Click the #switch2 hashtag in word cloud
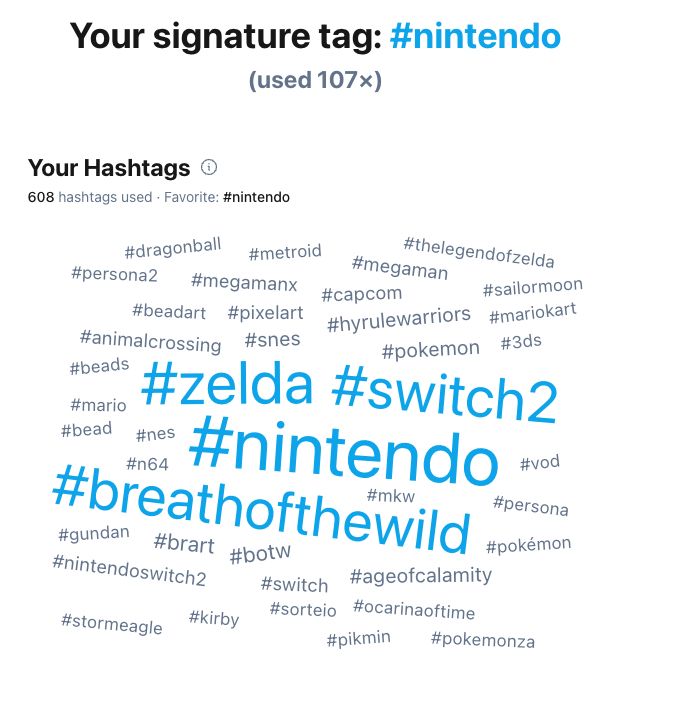This screenshot has height=724, width=692. coord(445,395)
